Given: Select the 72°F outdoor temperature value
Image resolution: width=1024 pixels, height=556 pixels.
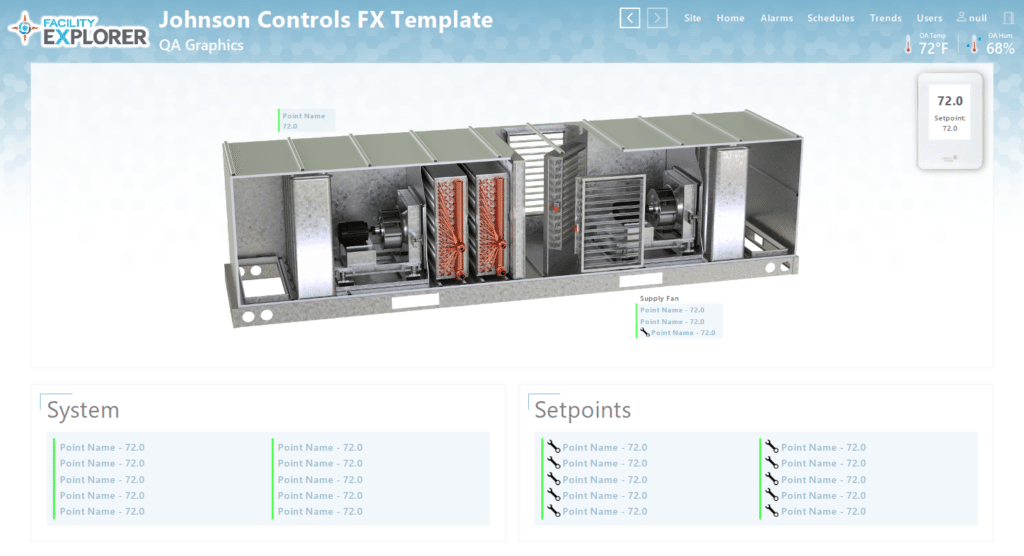Looking at the screenshot, I should pyautogui.click(x=933, y=48).
